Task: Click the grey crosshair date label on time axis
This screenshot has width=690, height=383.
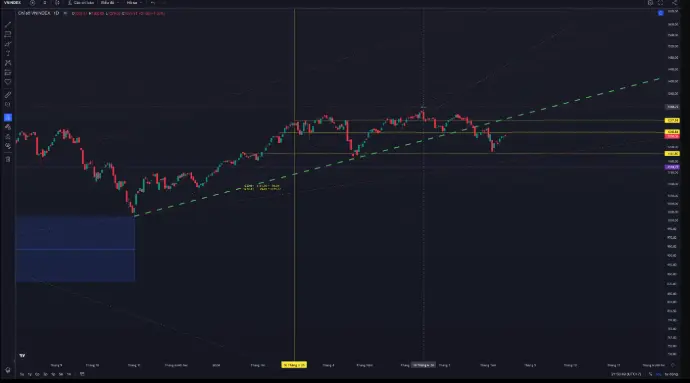Action: [x=423, y=365]
